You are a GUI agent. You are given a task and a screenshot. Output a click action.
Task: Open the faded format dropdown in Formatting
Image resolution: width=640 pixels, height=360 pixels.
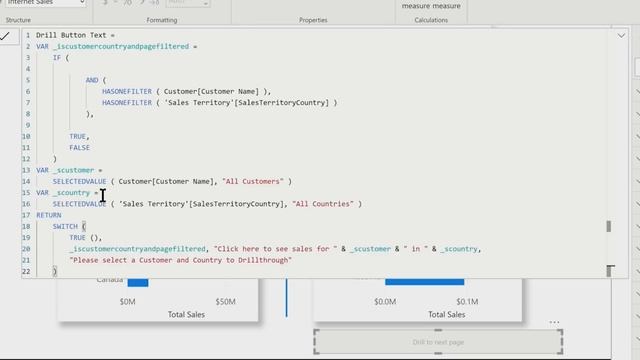(x=188, y=3)
